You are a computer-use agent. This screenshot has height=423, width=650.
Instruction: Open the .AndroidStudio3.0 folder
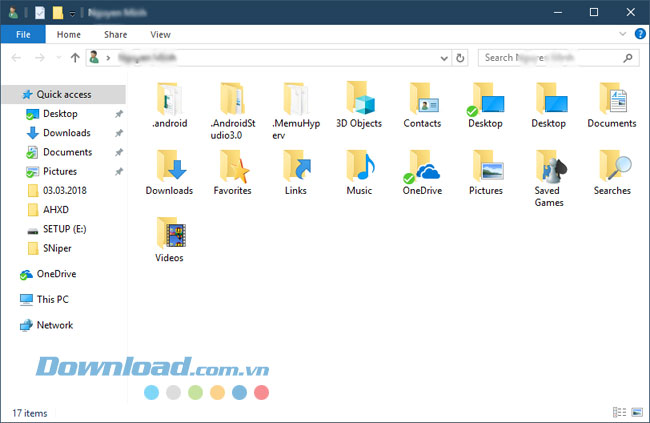pyautogui.click(x=233, y=111)
